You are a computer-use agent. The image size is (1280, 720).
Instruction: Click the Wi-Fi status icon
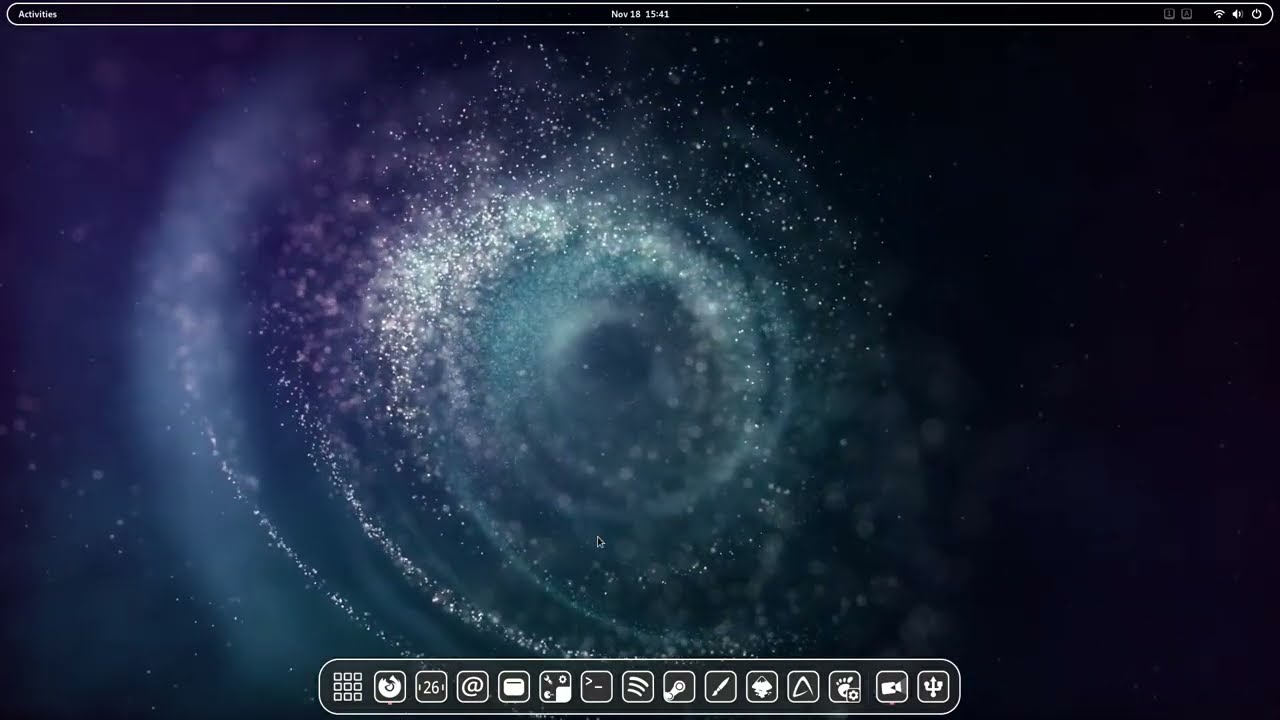1219,14
